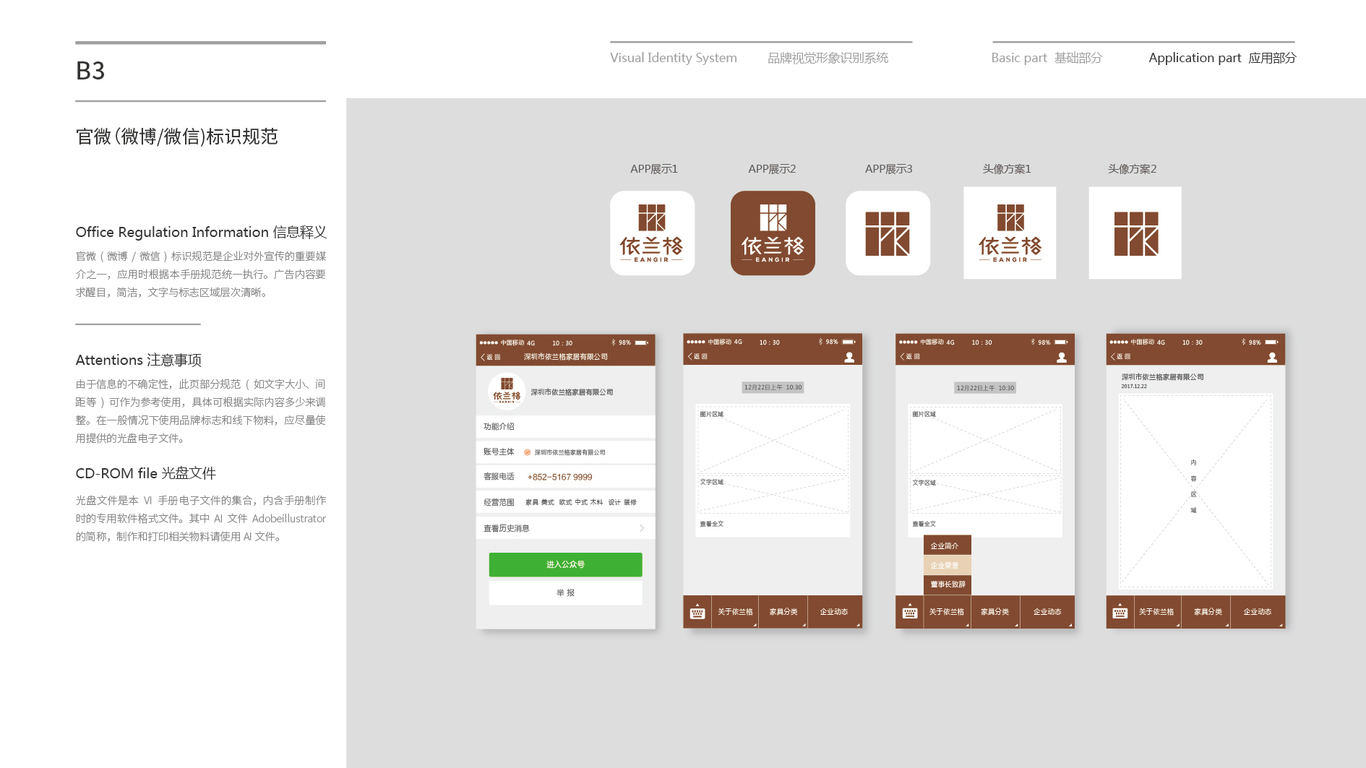Viewport: 1366px width, 768px height.
Task: Click the APP展示2 brown logo icon
Action: pyautogui.click(x=772, y=233)
